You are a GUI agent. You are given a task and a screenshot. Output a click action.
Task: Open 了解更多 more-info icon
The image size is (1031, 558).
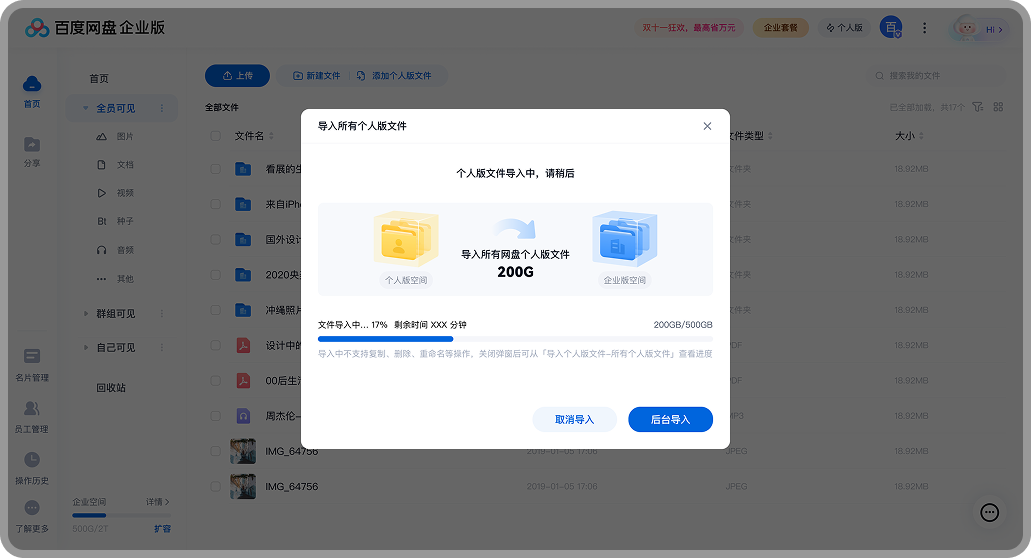click(x=32, y=507)
